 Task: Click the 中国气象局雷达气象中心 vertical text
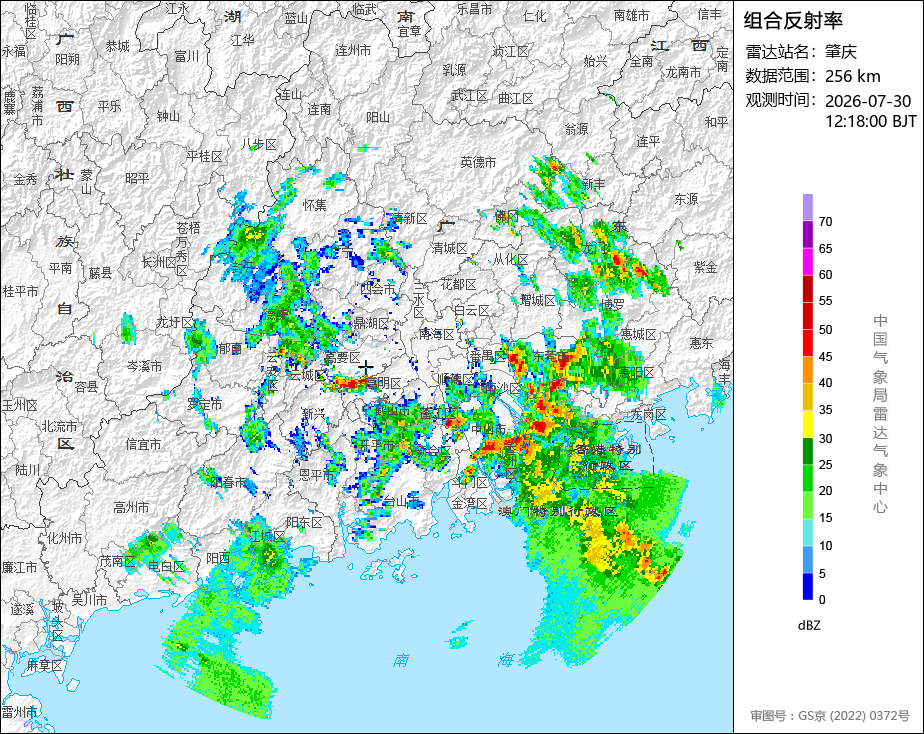click(880, 413)
